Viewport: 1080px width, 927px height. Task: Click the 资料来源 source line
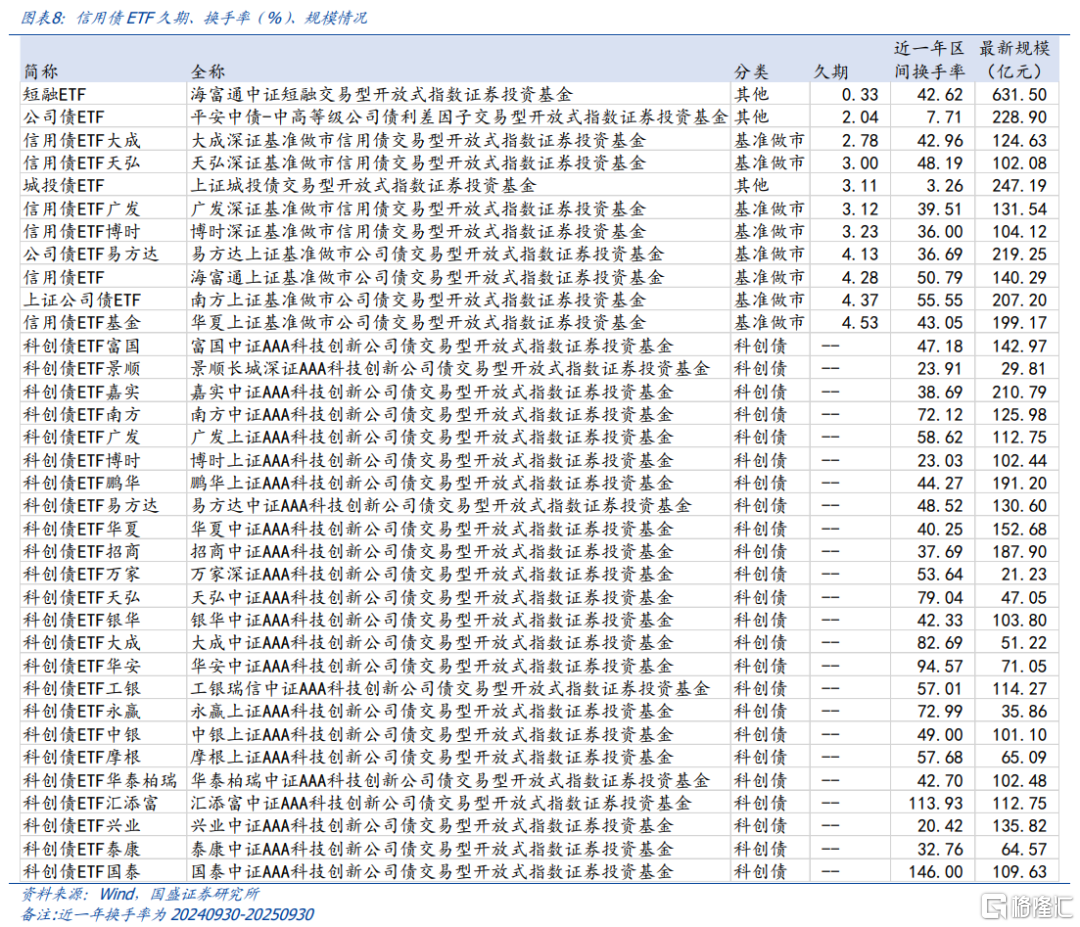(140, 894)
